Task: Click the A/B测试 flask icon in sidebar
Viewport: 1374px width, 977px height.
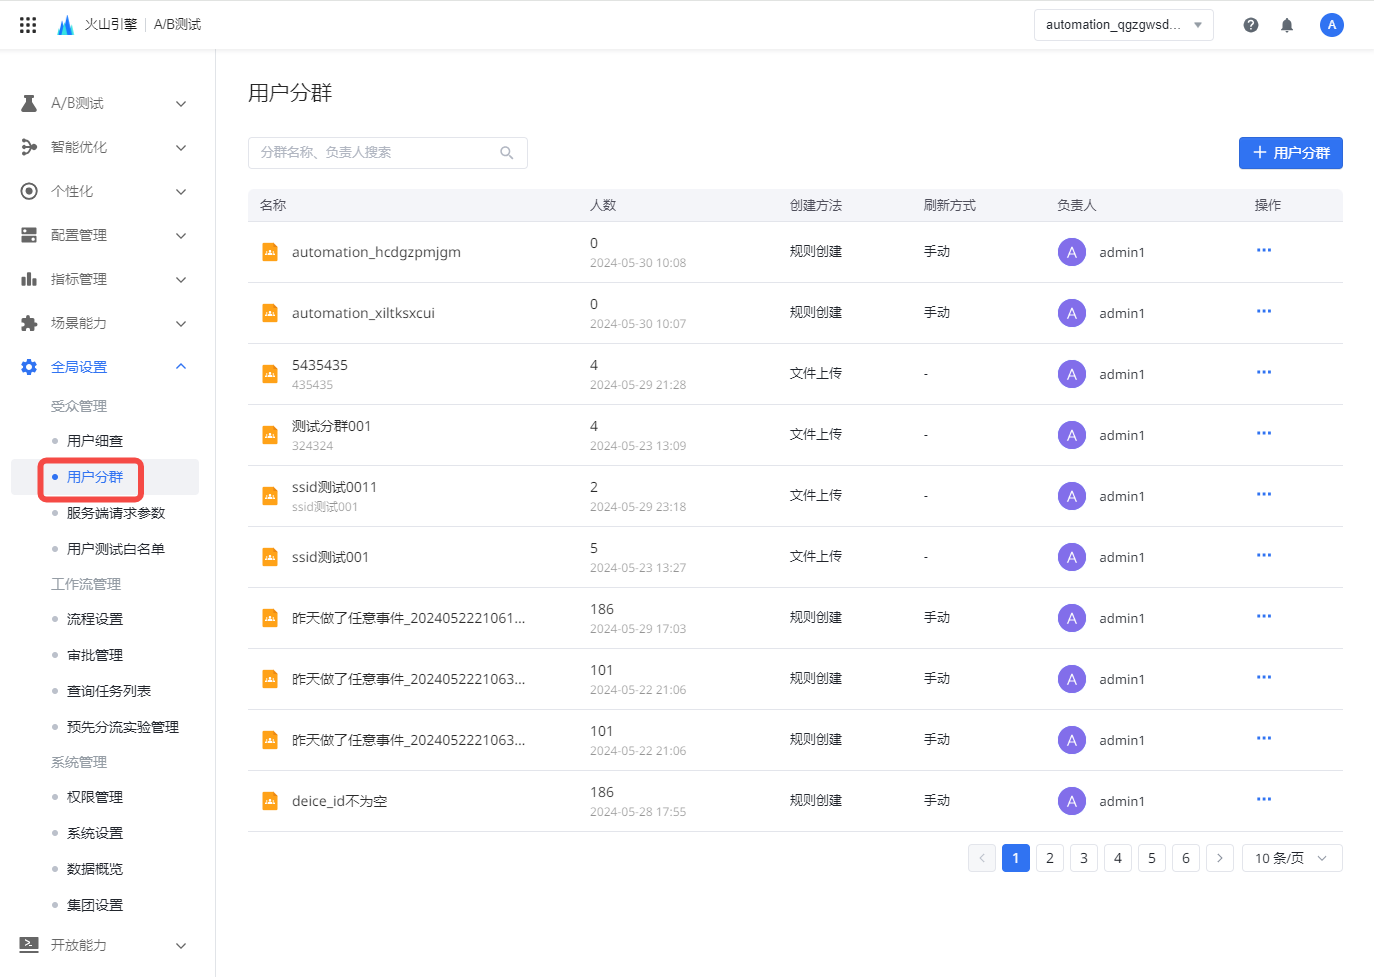Action: tap(29, 103)
